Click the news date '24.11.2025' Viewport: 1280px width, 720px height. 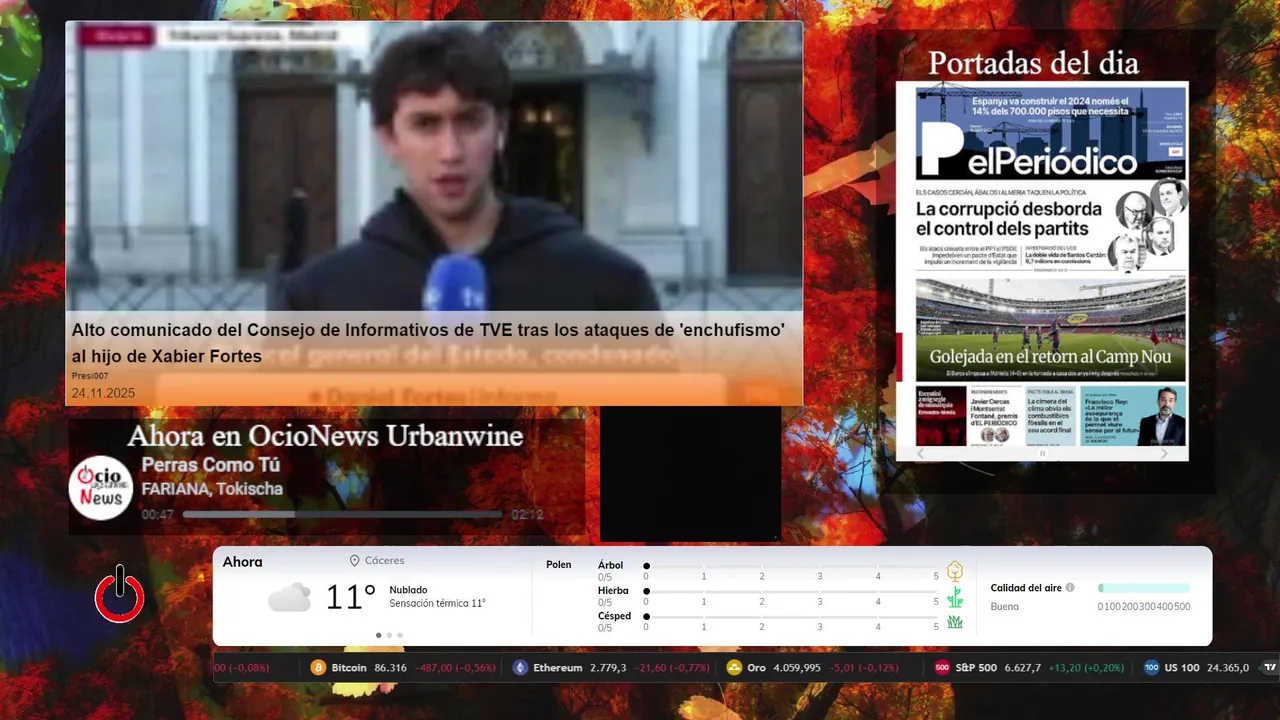103,393
